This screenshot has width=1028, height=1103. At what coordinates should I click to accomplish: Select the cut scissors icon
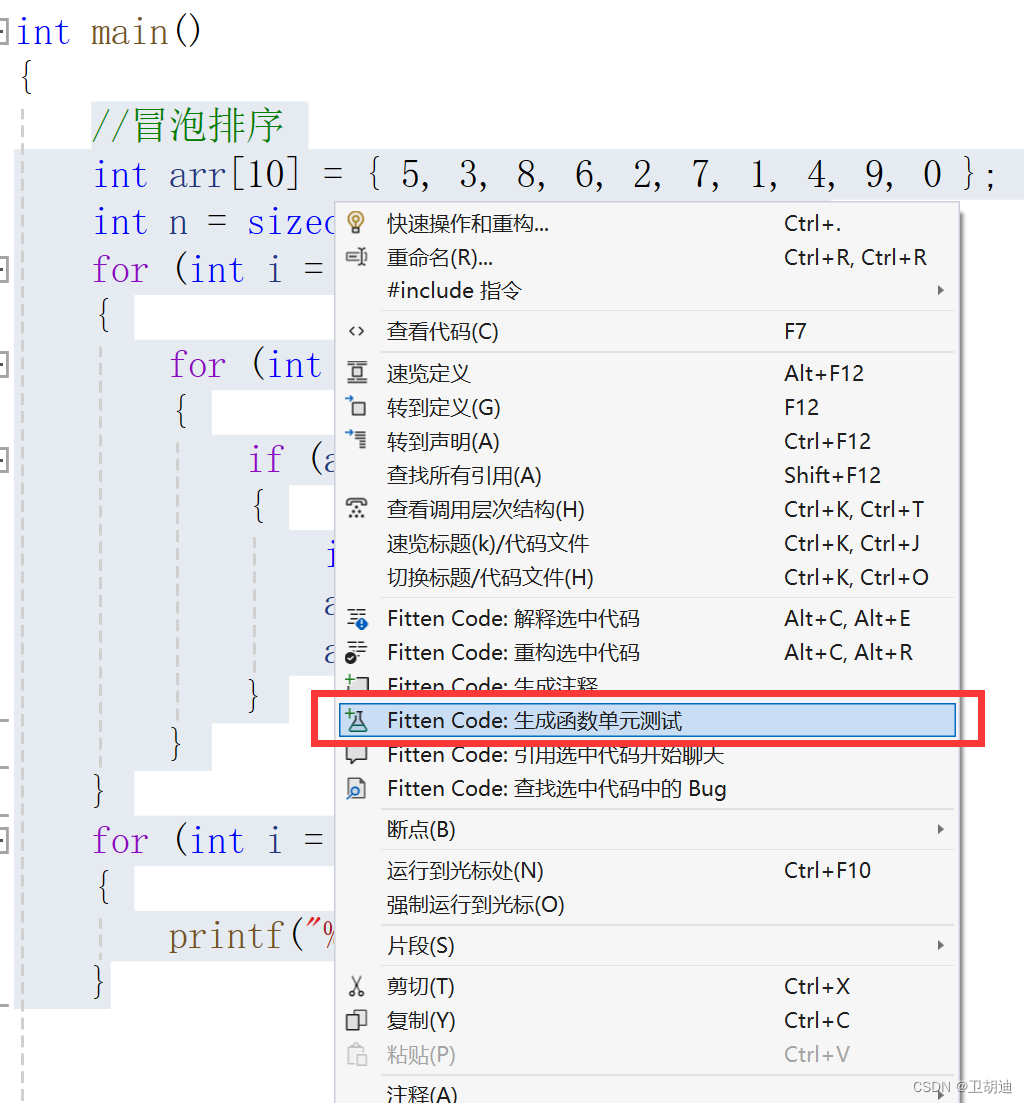[357, 986]
